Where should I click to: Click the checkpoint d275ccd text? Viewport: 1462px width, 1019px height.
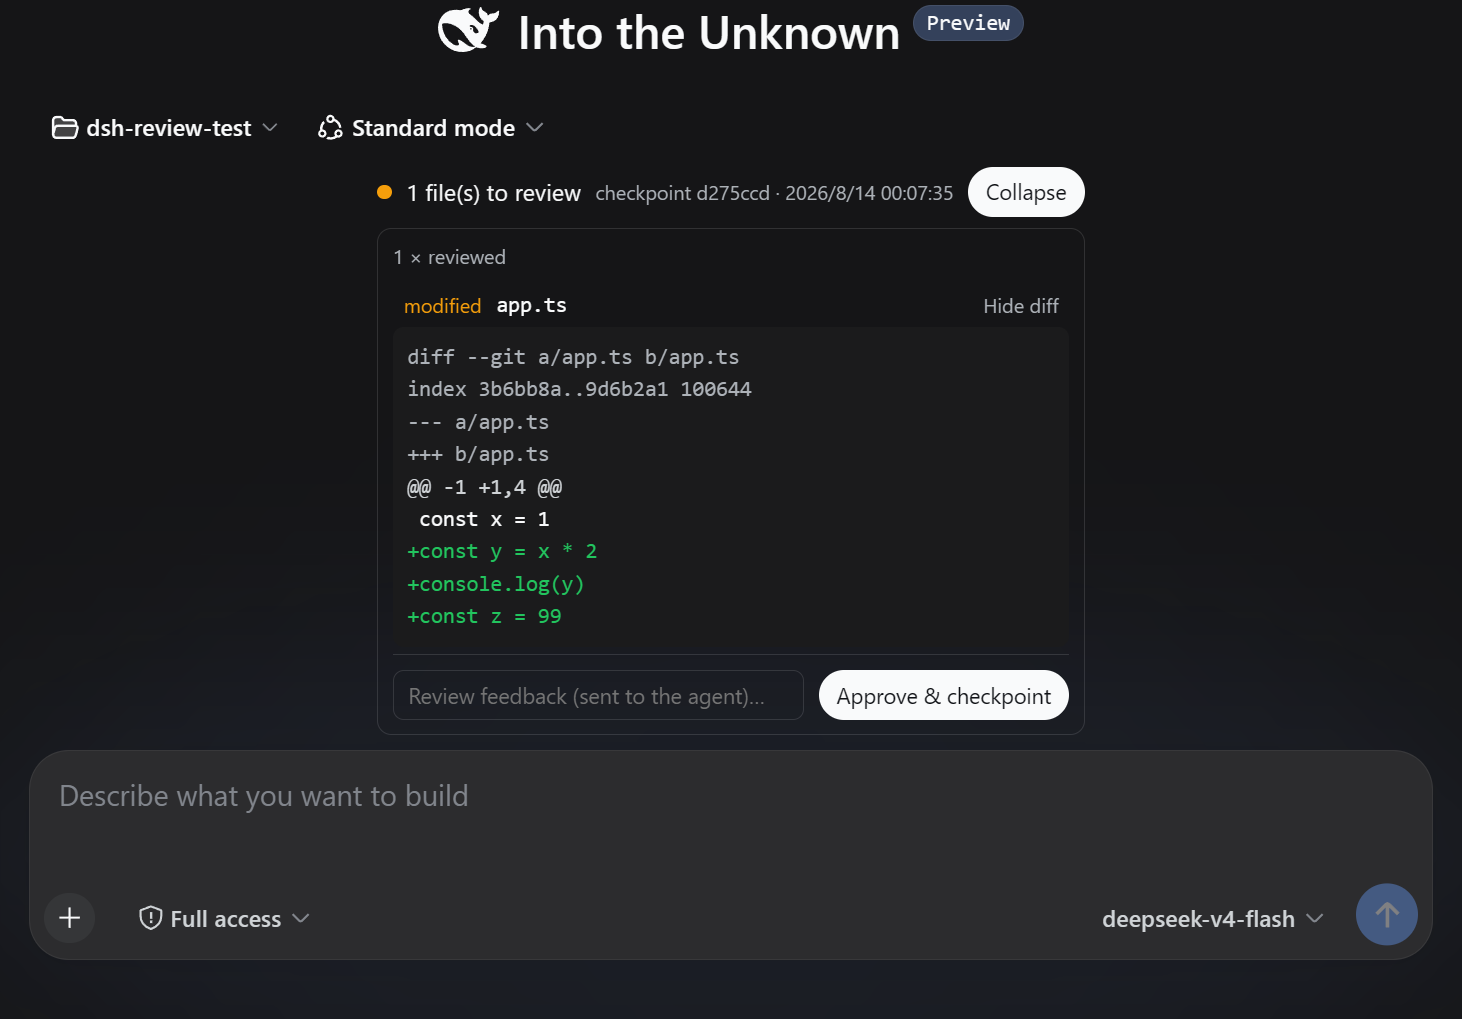click(x=683, y=193)
